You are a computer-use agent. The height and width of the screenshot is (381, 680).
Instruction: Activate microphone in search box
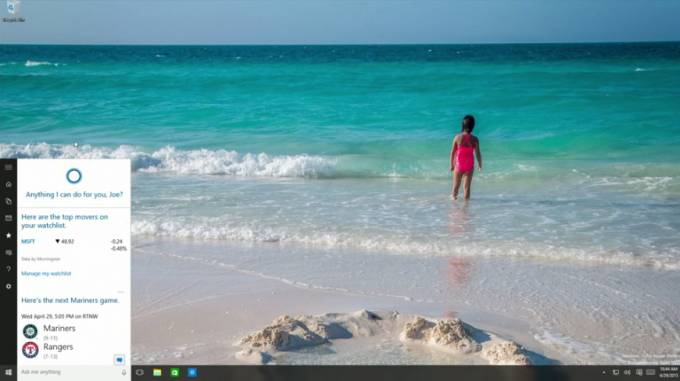coord(124,372)
